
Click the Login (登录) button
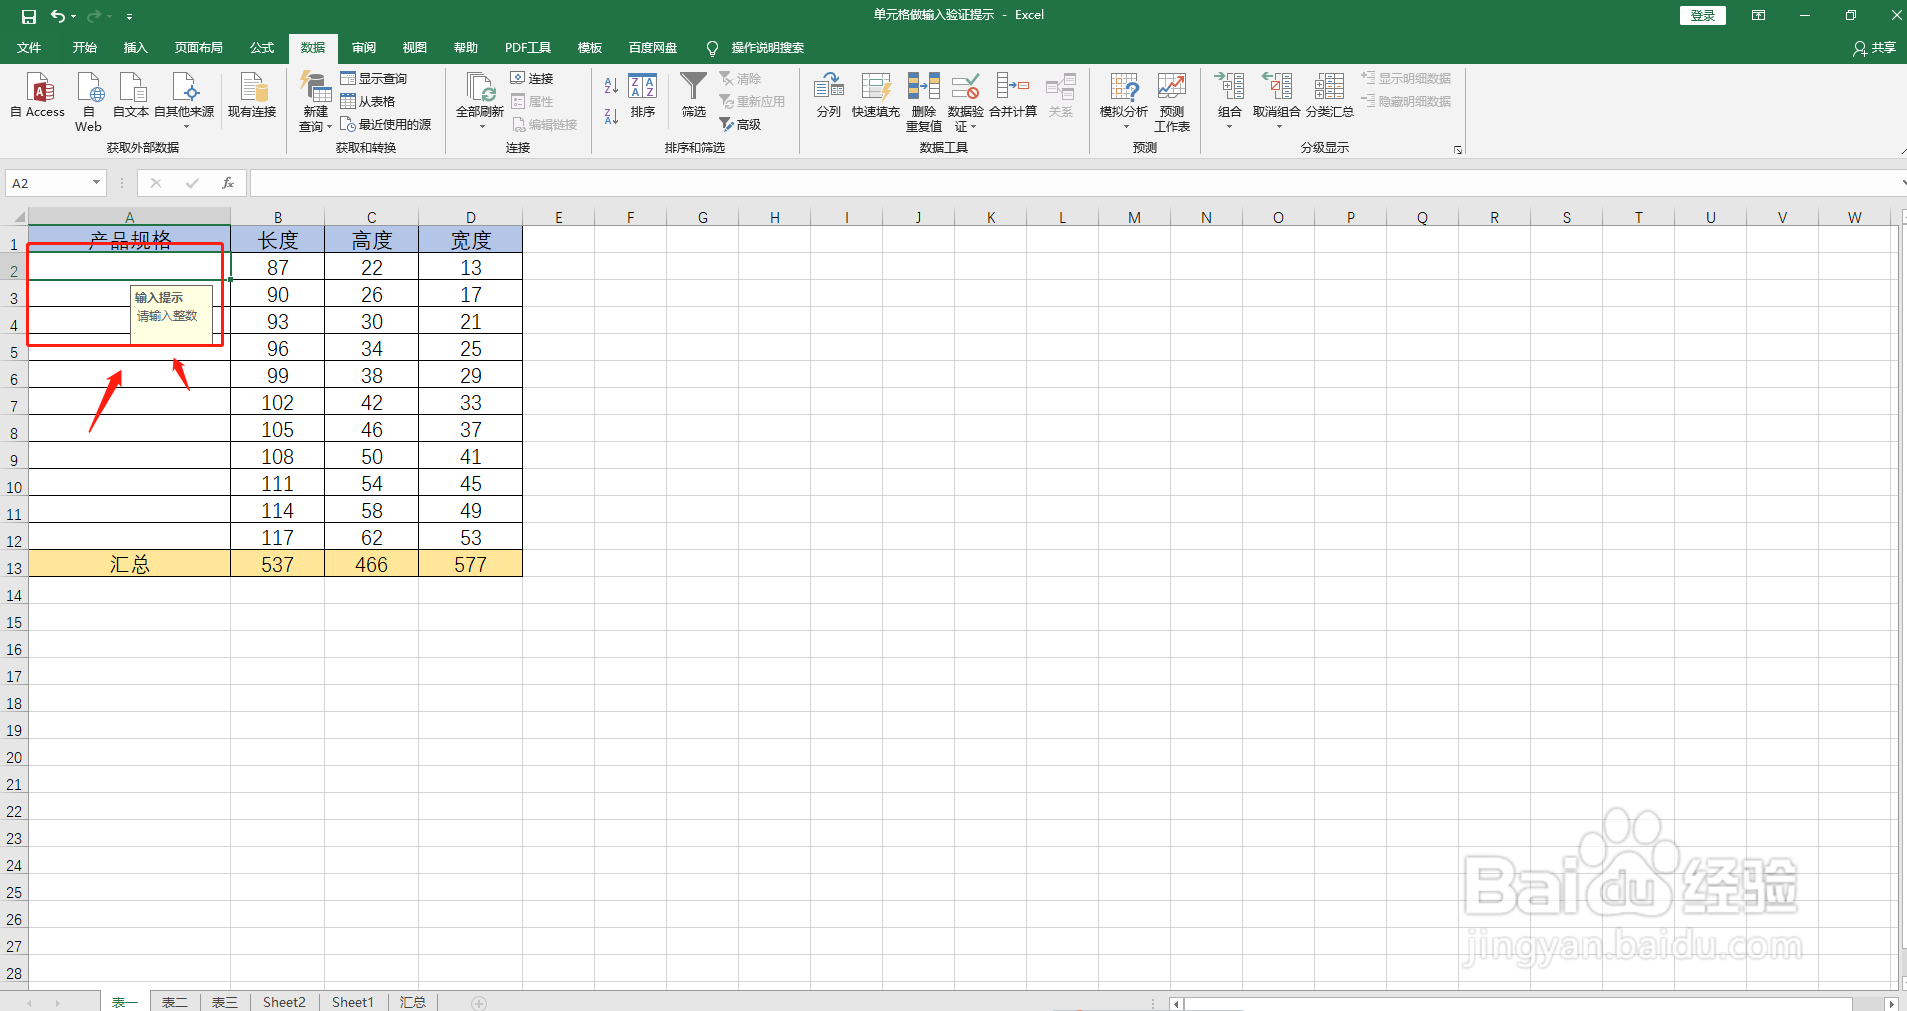(1703, 15)
